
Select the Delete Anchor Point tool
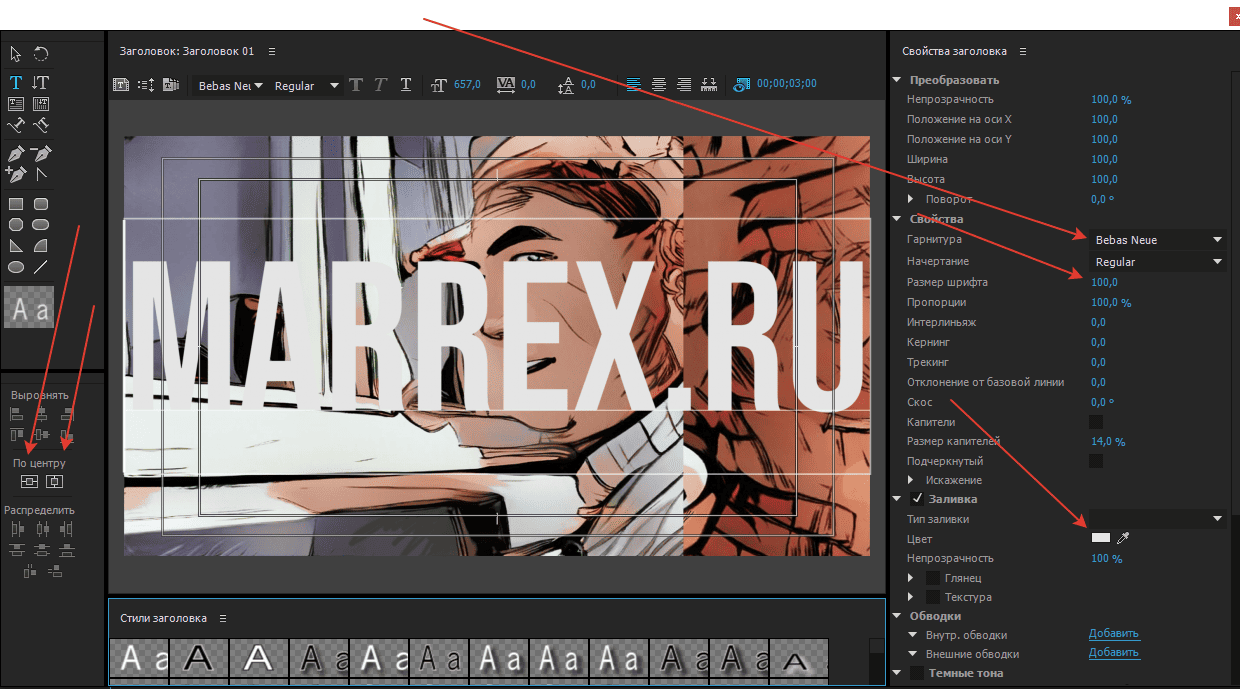[x=41, y=154]
